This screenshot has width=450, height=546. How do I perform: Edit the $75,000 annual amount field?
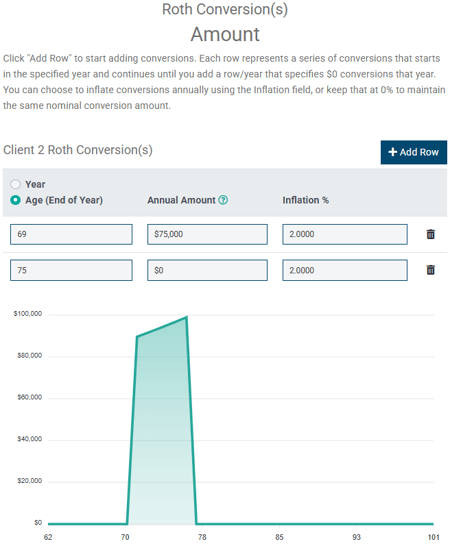pyautogui.click(x=207, y=234)
